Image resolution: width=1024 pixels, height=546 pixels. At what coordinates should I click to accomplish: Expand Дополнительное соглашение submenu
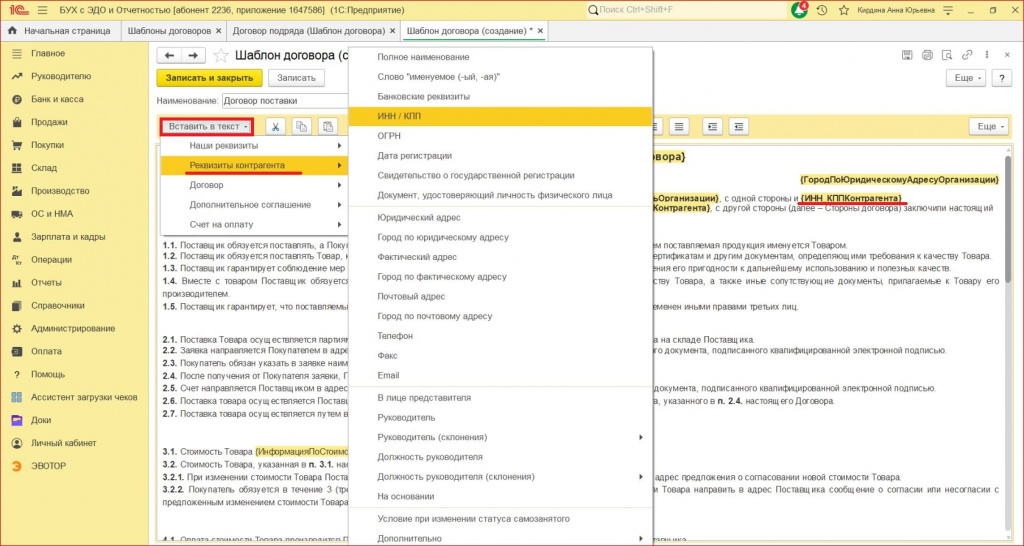click(253, 204)
